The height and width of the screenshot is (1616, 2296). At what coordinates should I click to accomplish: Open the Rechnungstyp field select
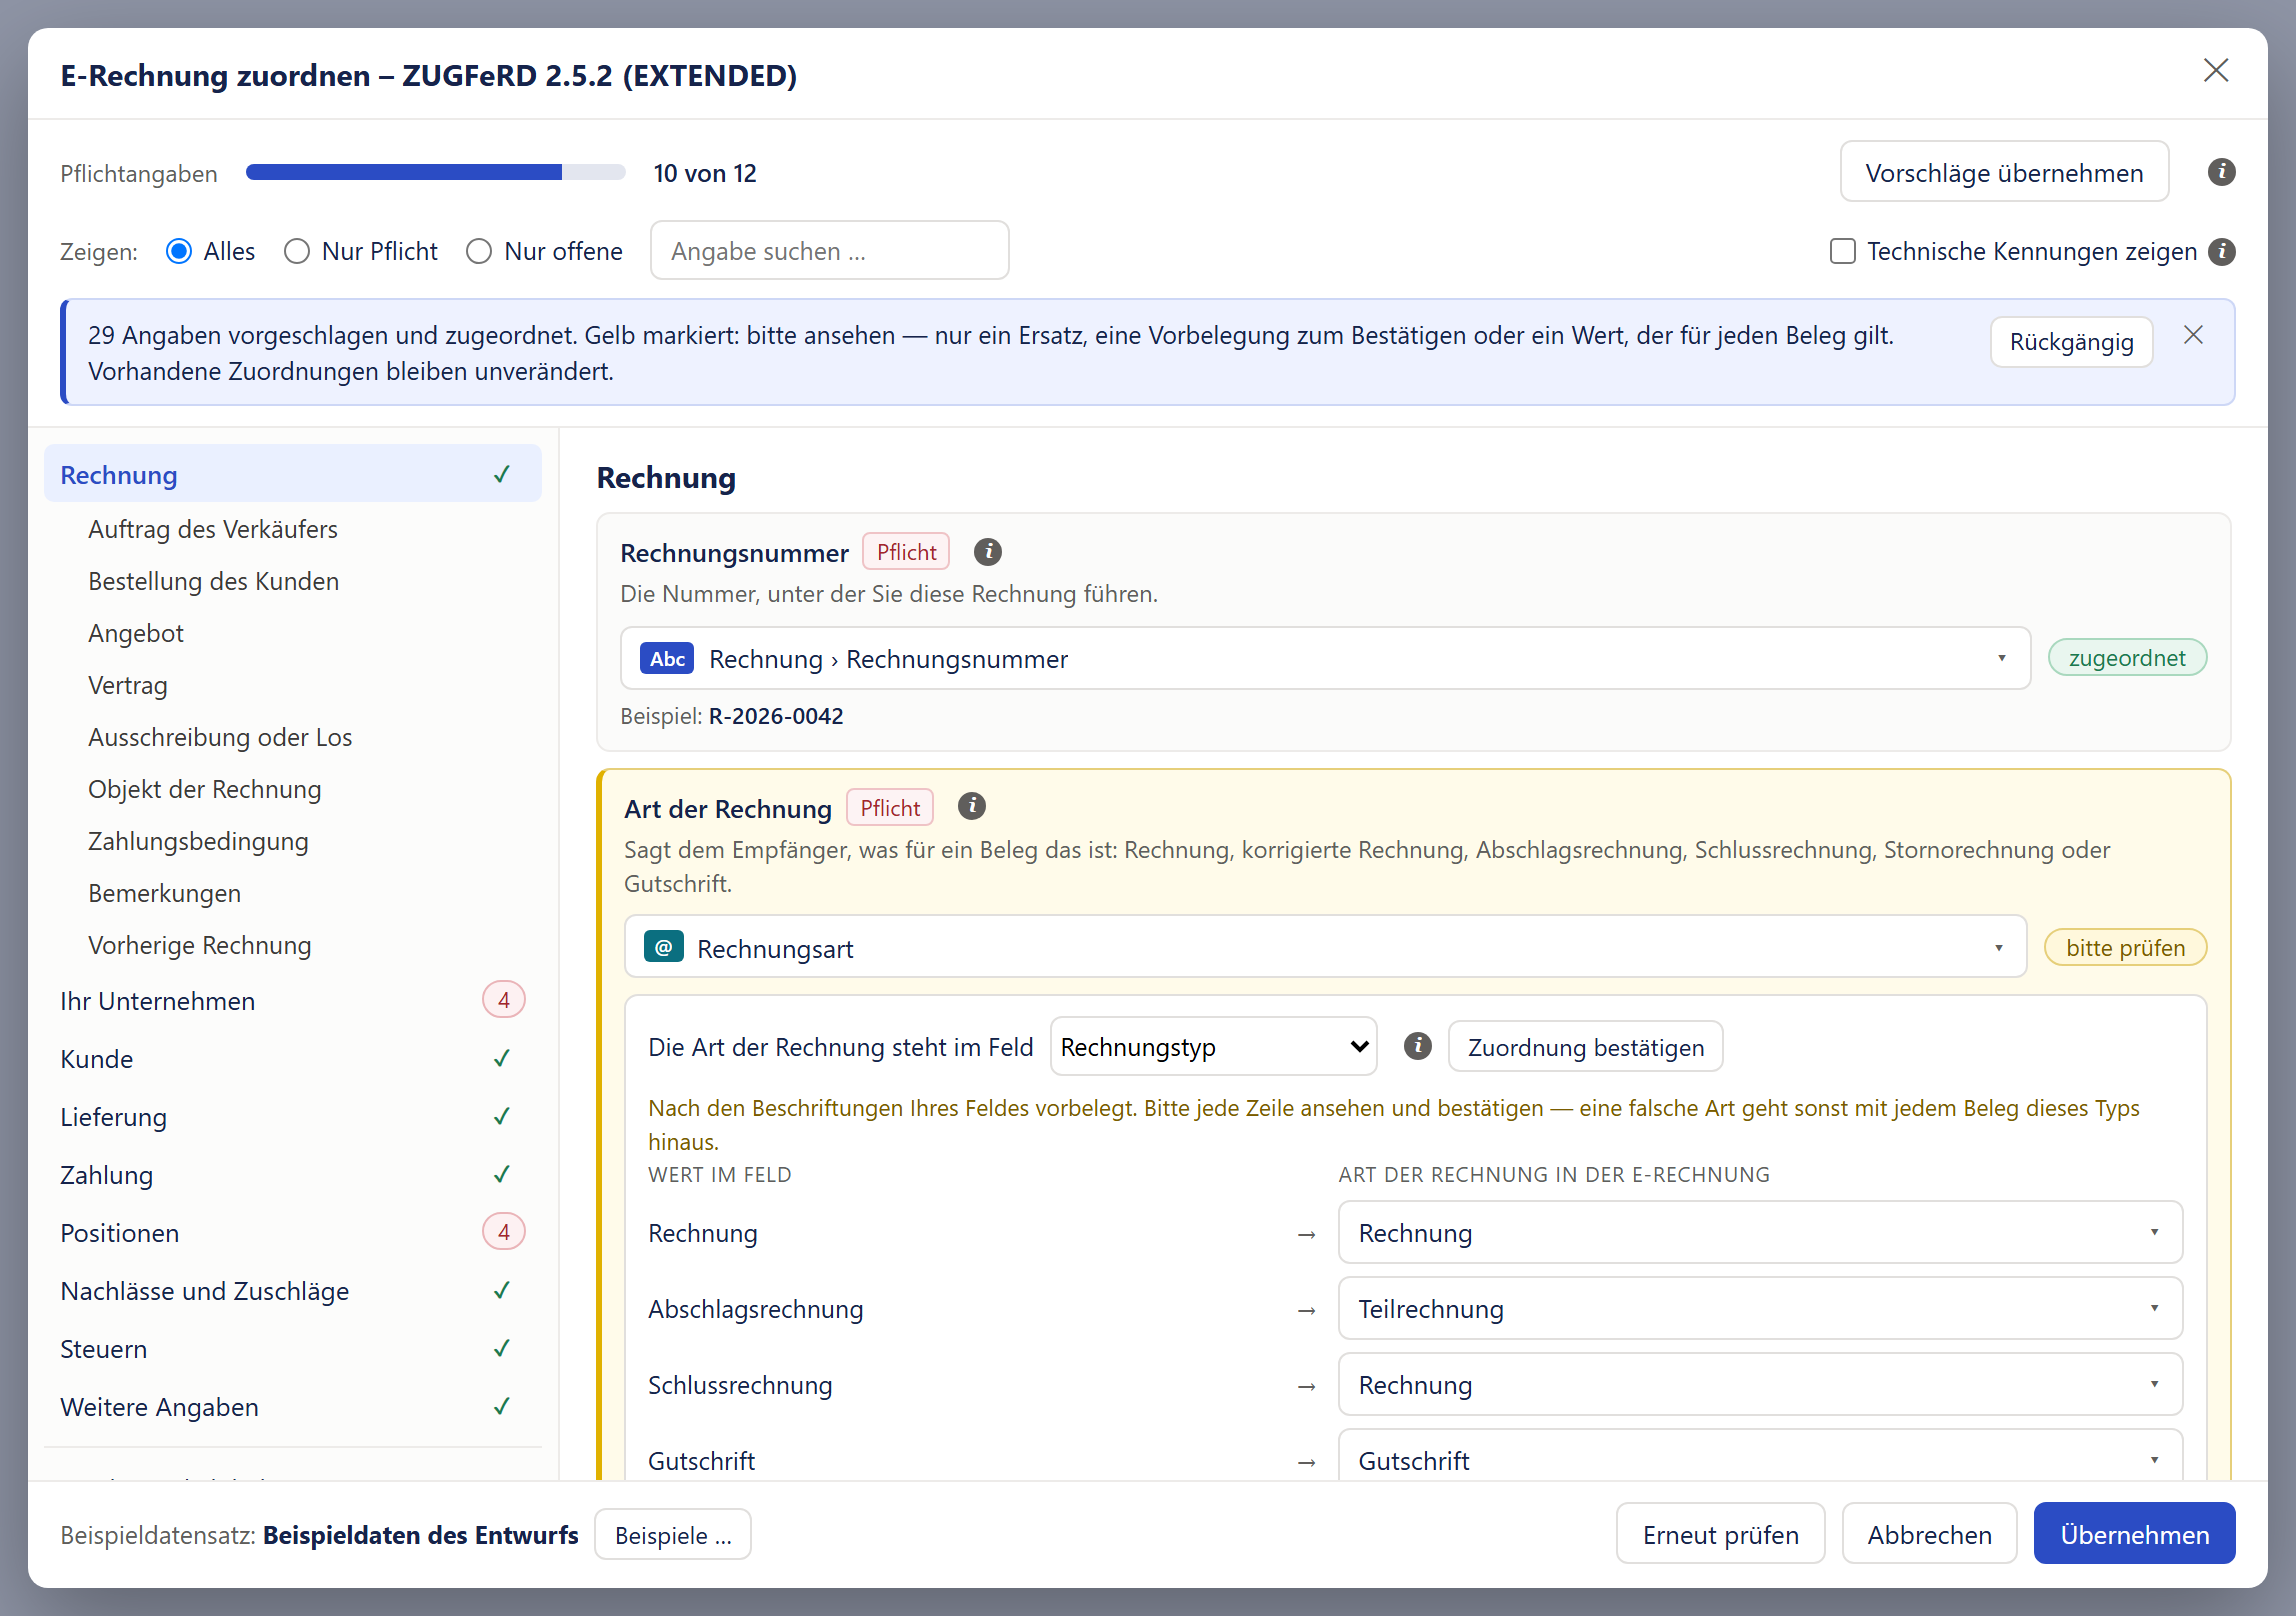[x=1213, y=1047]
